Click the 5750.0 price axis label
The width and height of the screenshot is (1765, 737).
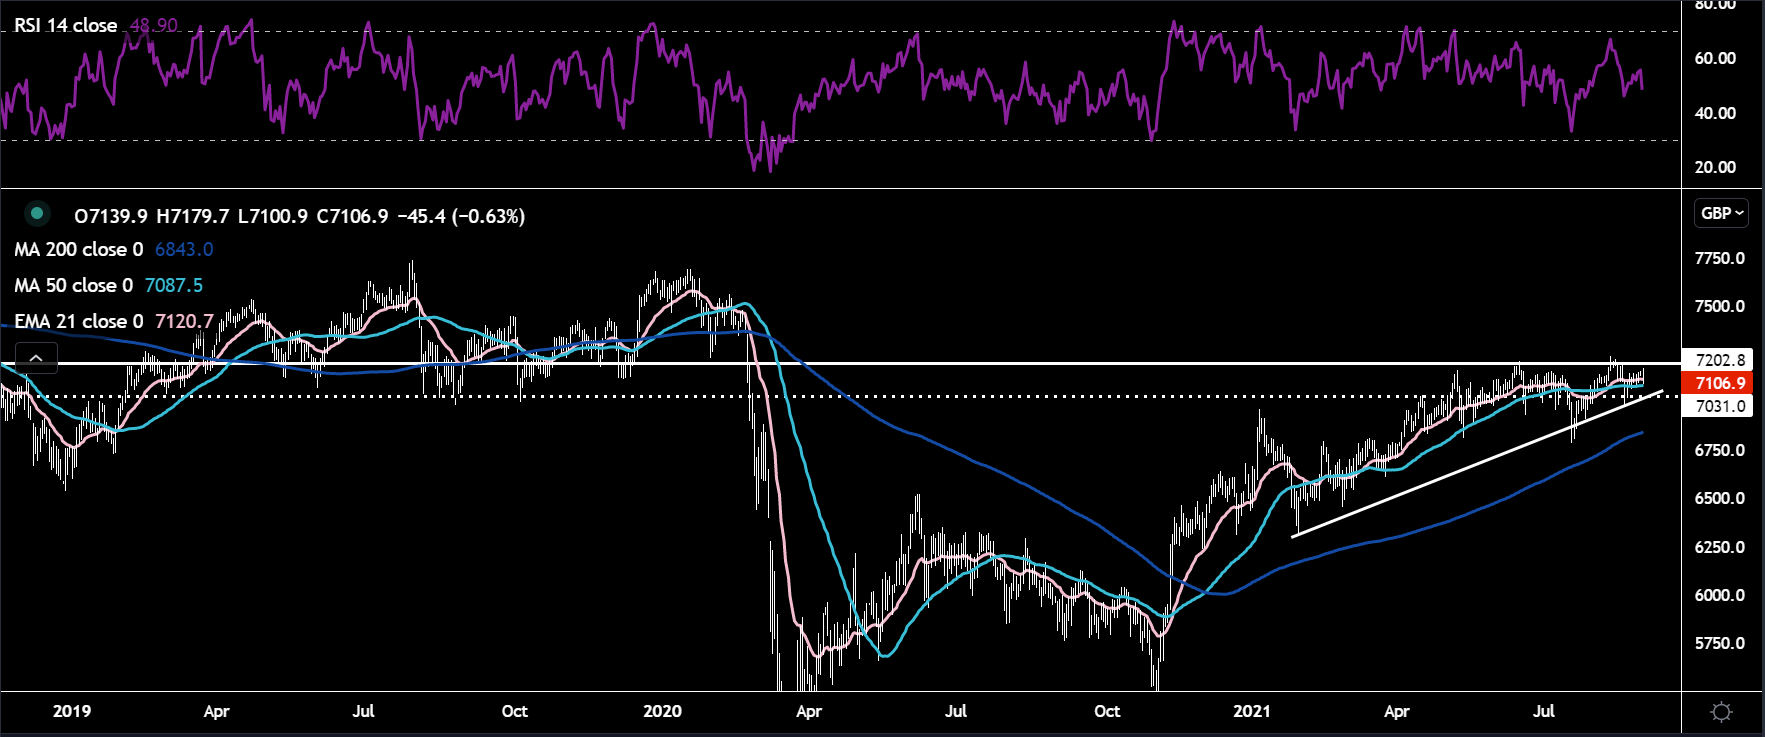[1719, 643]
